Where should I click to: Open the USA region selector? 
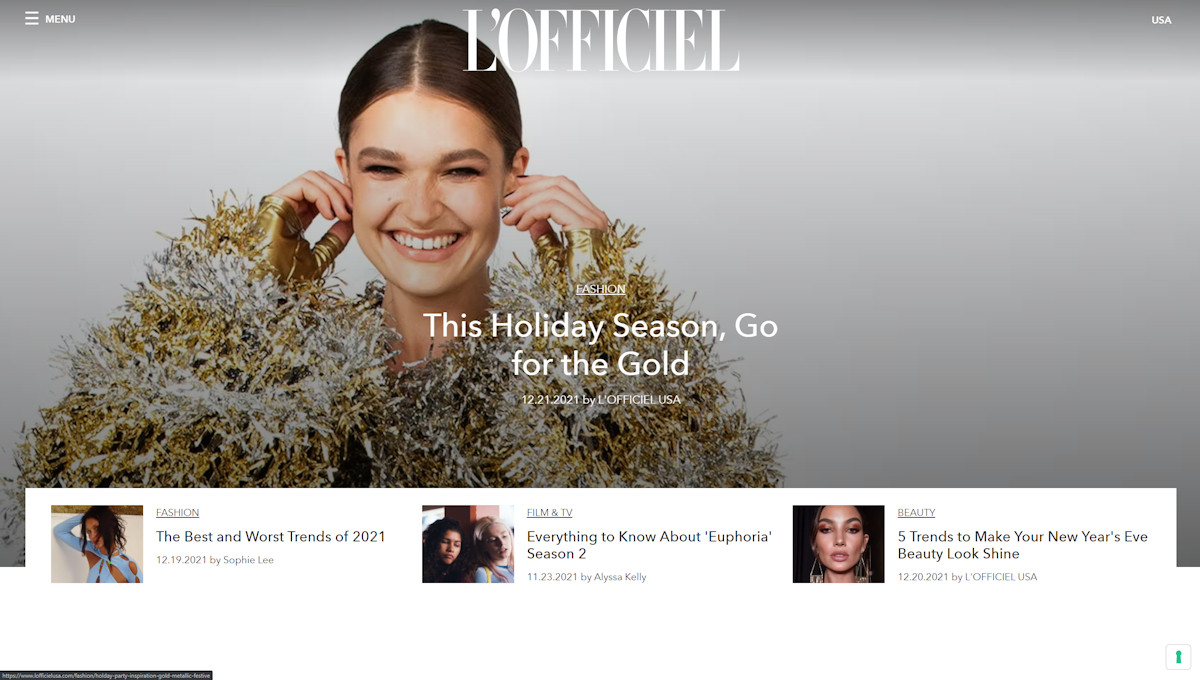pyautogui.click(x=1161, y=20)
